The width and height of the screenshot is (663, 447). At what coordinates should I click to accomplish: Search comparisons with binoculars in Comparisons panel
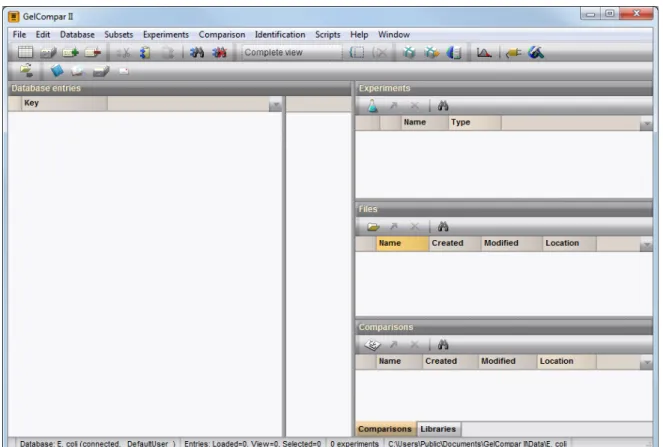pos(443,345)
